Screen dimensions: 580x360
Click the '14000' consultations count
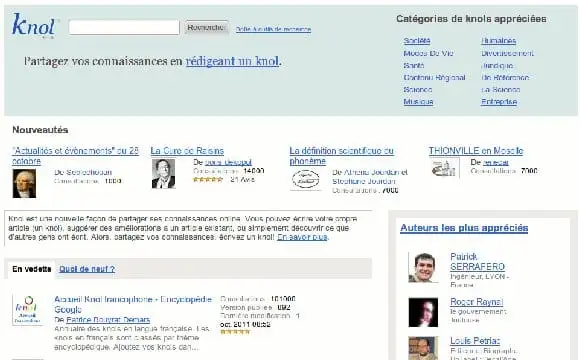[253, 171]
